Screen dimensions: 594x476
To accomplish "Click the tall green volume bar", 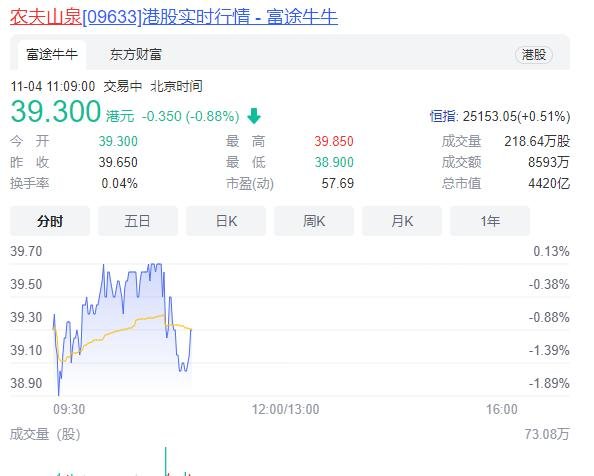I will (166, 461).
